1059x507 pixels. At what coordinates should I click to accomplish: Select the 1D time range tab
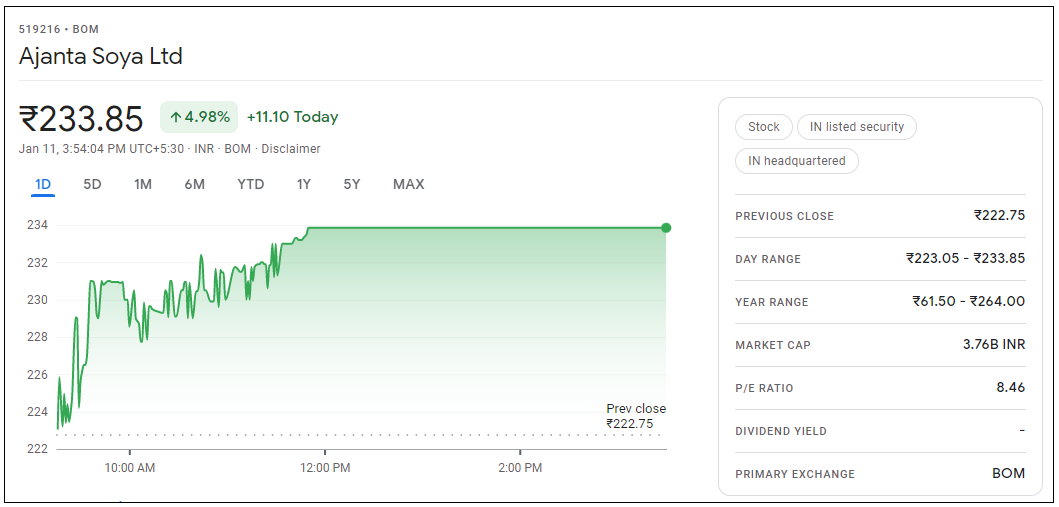[43, 184]
